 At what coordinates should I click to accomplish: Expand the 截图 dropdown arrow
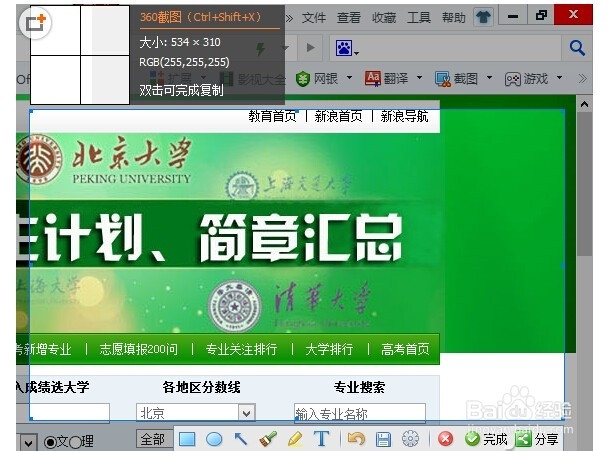tap(489, 78)
